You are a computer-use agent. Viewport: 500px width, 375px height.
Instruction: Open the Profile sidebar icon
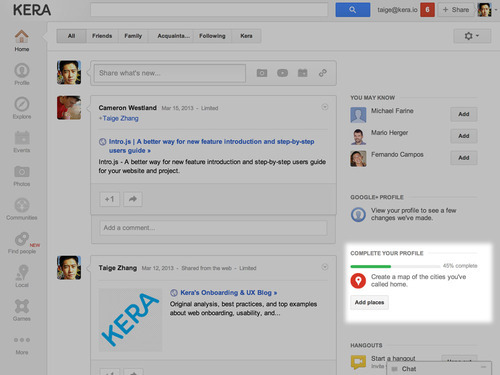22,70
